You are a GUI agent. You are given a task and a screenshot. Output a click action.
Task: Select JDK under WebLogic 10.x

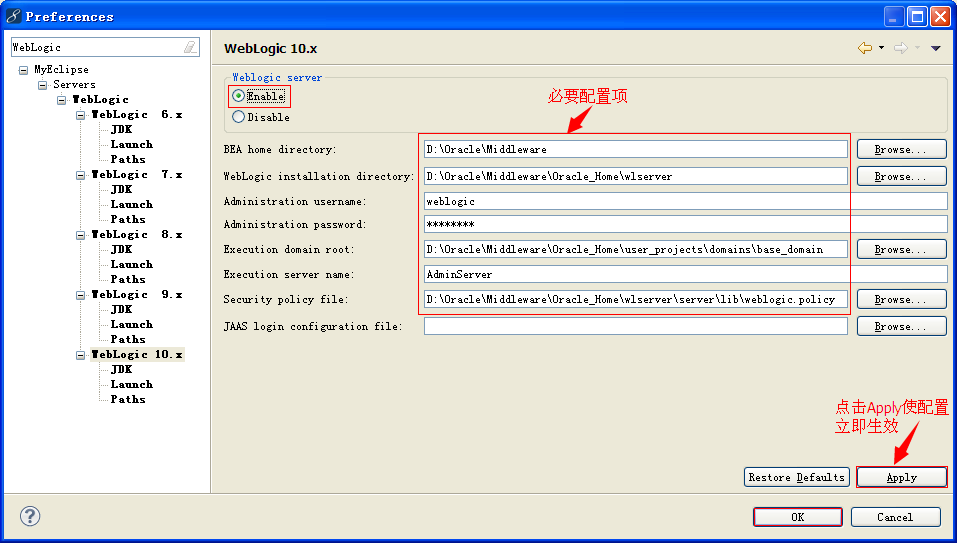121,369
